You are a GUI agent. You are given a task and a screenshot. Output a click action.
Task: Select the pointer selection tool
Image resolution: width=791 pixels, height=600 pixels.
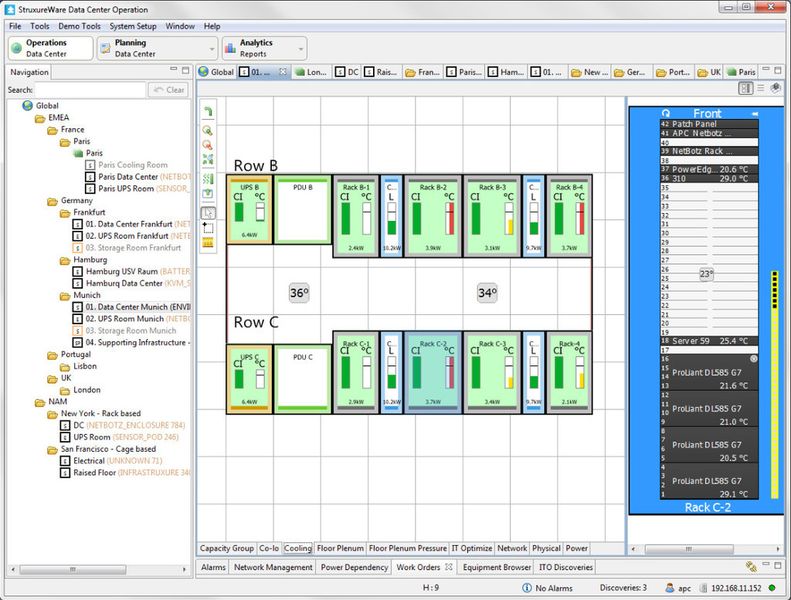click(208, 213)
